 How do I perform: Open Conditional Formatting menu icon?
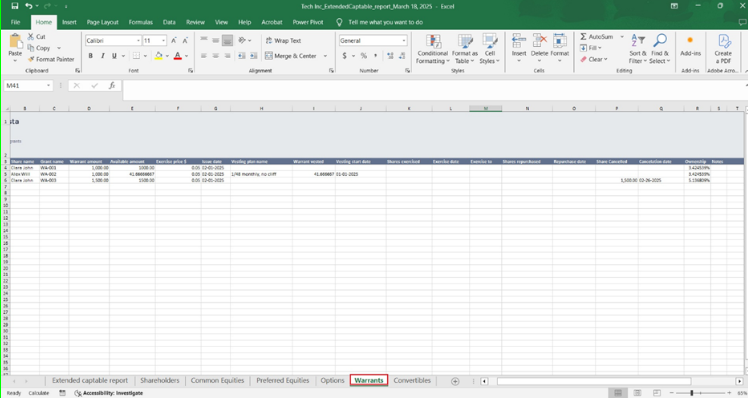point(433,42)
